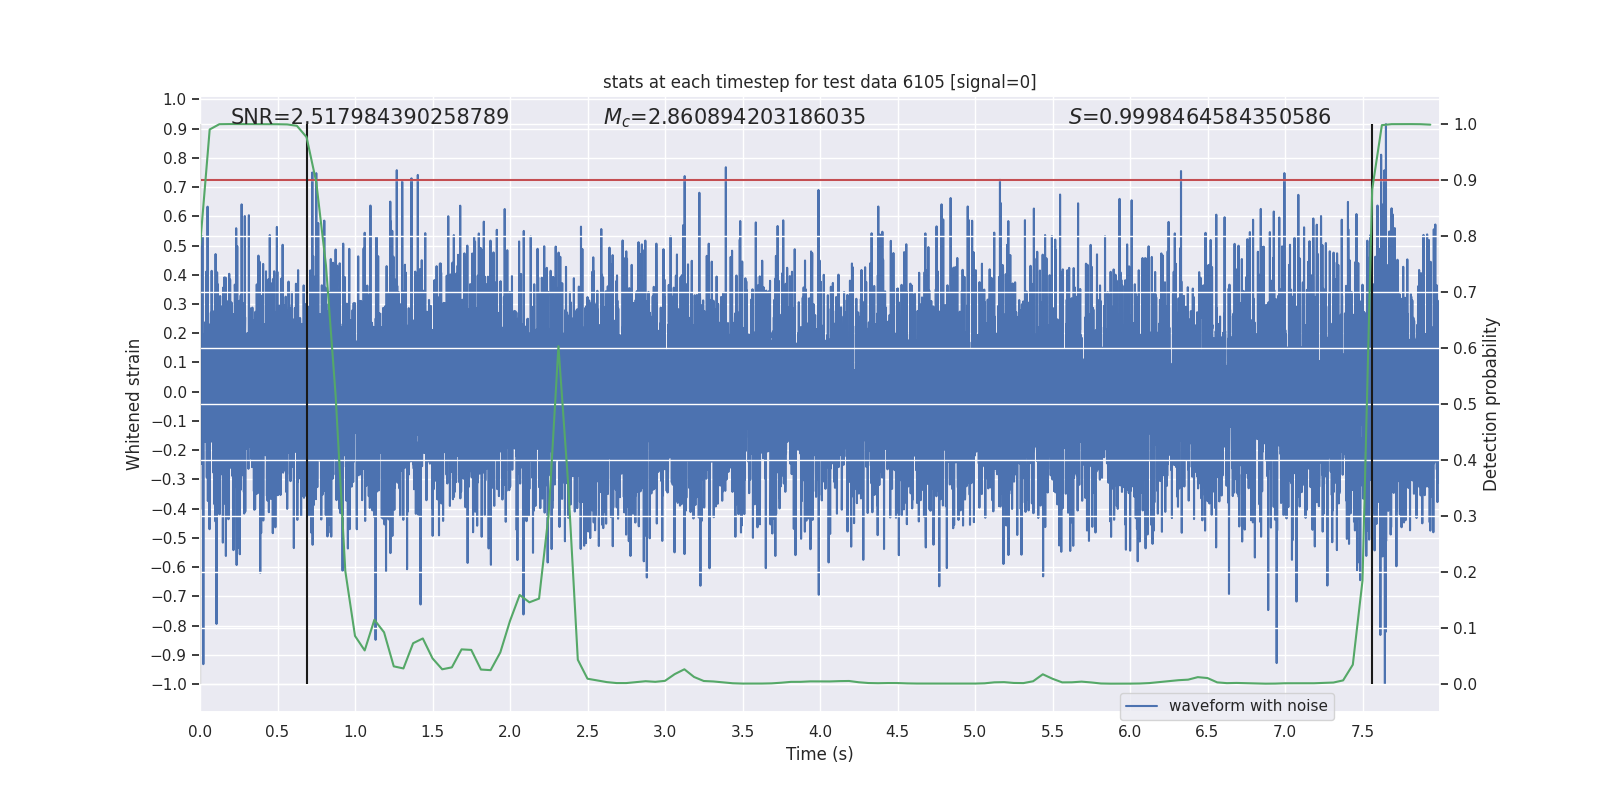Click the 'waveform with noise' legend label
The image size is (1600, 800).
click(x=1248, y=706)
